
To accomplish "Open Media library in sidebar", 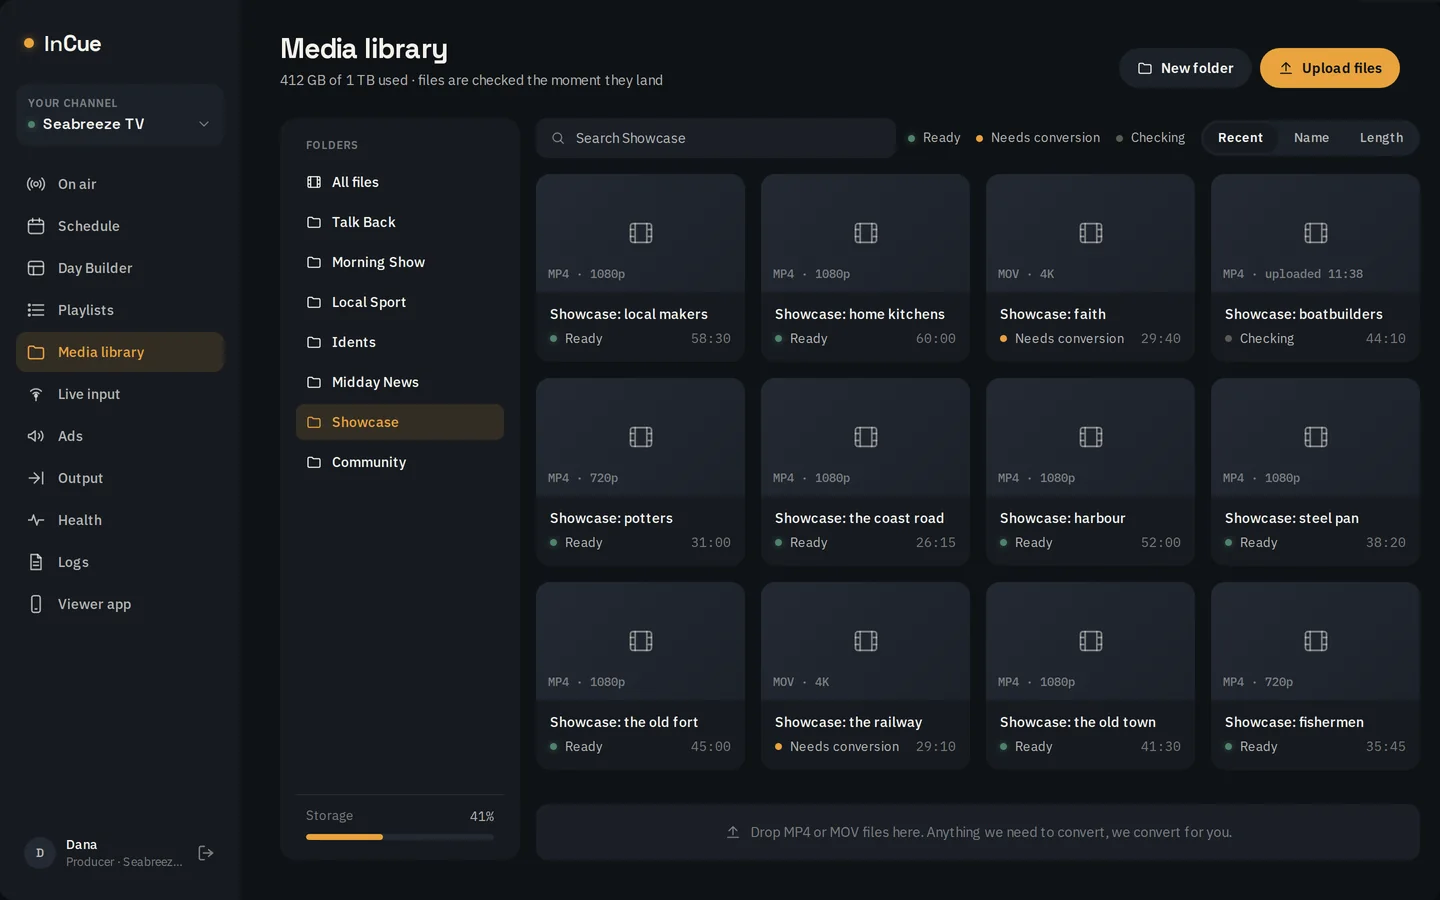I will (120, 352).
